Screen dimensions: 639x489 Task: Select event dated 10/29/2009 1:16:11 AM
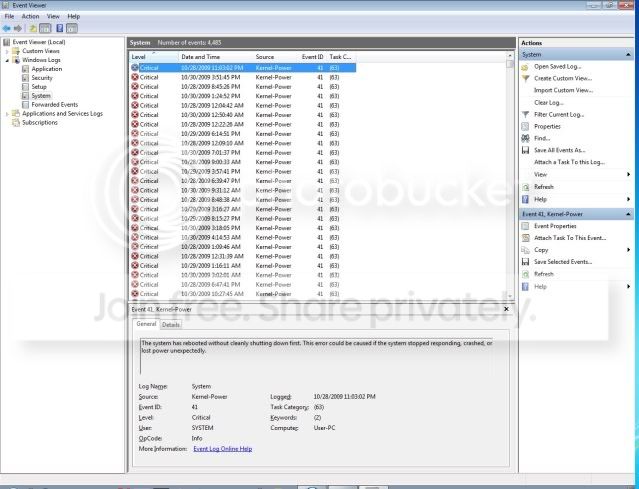coord(243,266)
